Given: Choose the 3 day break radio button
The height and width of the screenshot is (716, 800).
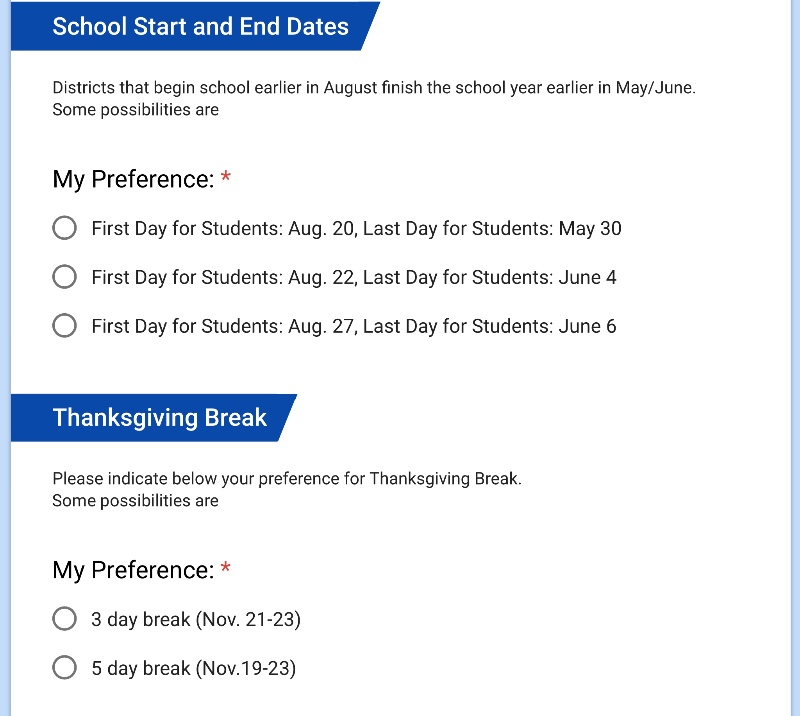Looking at the screenshot, I should pos(64,619).
